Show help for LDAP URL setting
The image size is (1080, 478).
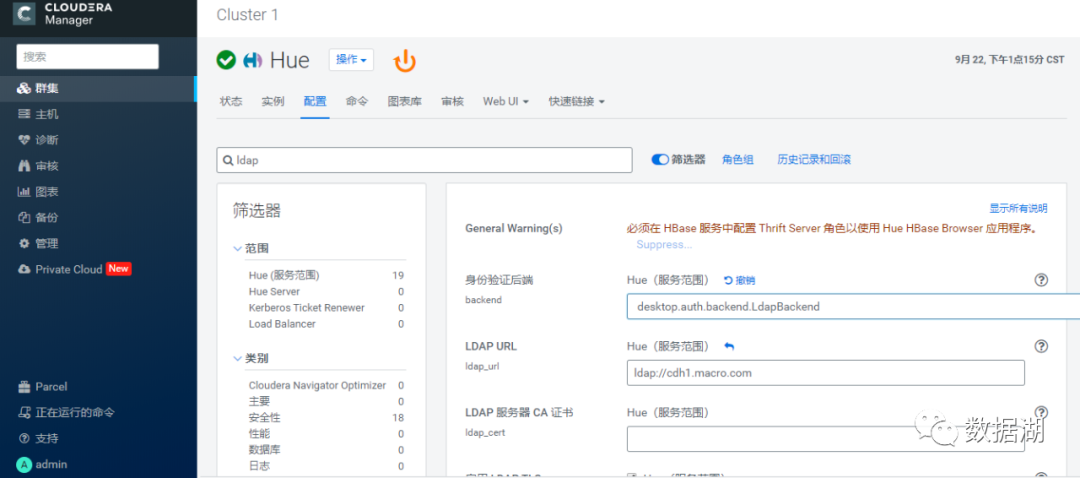pos(1041,346)
